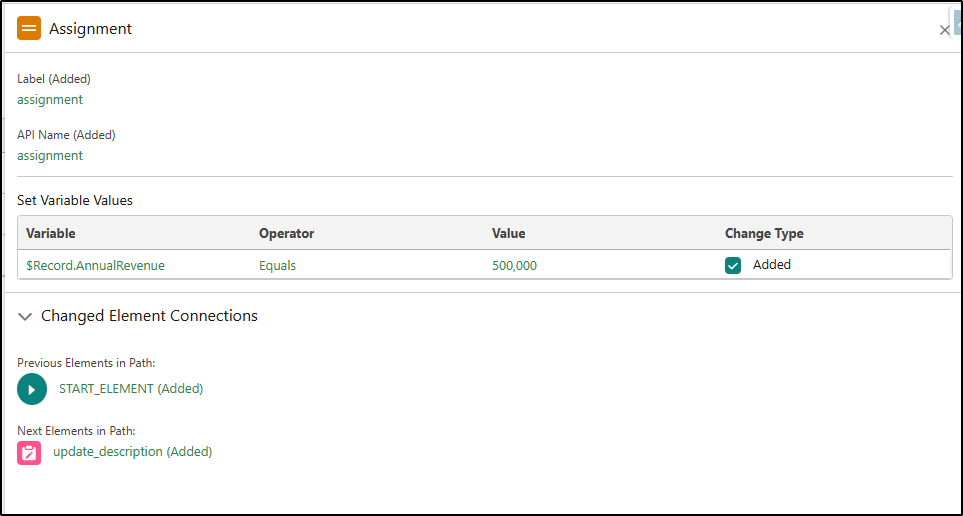
Task: Click the Variable column header
Action: (x=51, y=234)
